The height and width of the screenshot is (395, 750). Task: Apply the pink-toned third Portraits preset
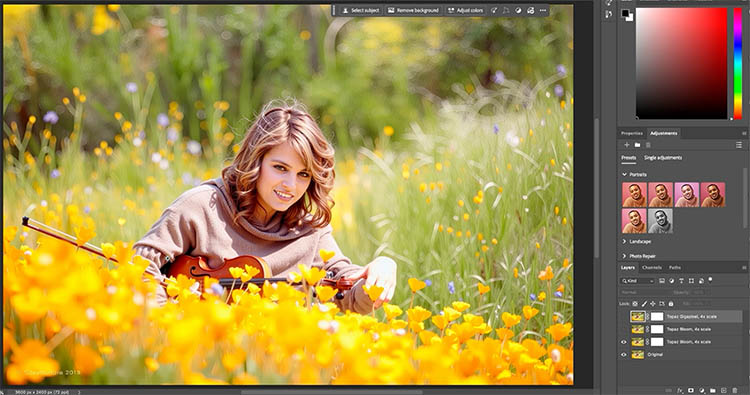click(687, 195)
